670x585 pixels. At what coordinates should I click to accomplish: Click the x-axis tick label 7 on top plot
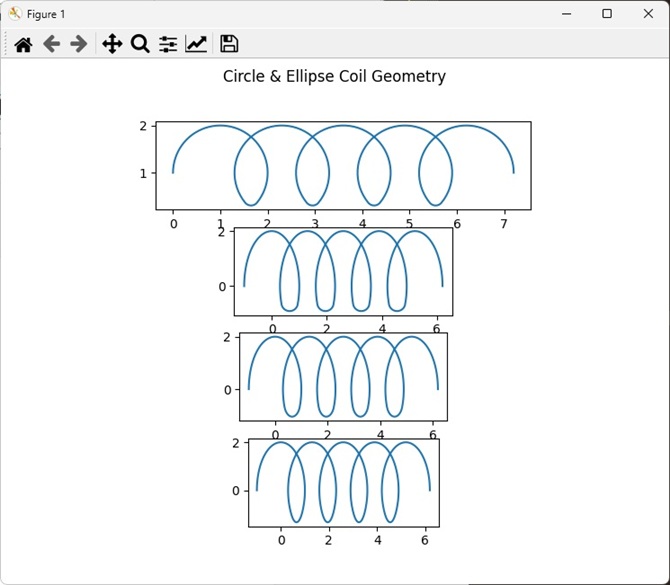pos(504,223)
